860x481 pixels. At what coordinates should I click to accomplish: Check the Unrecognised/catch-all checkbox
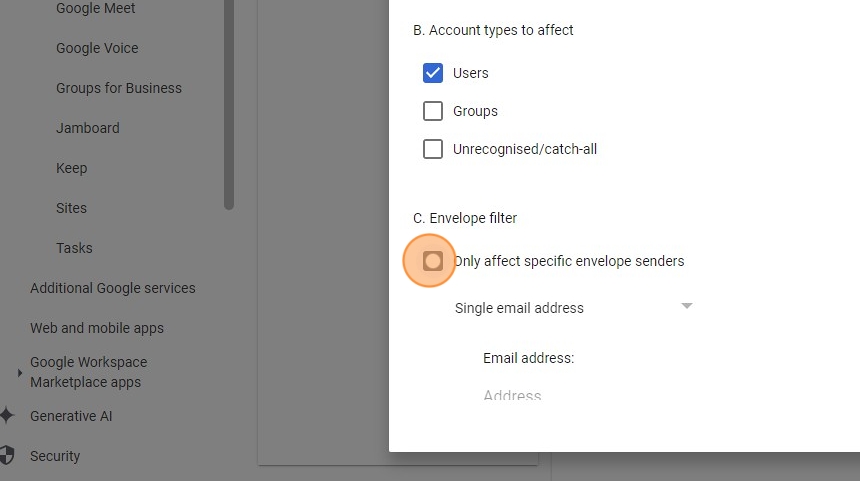pos(433,149)
